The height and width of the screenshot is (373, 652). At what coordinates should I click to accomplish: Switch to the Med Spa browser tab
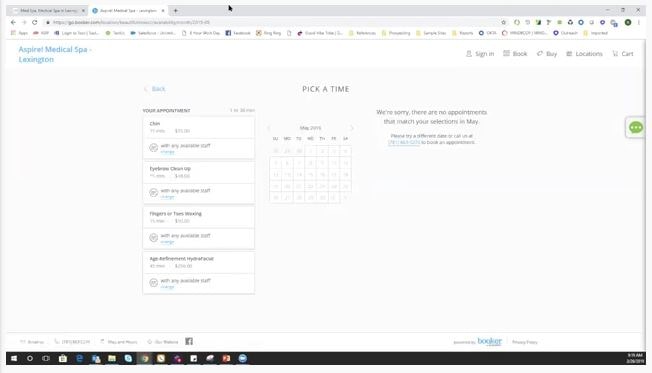pos(48,10)
